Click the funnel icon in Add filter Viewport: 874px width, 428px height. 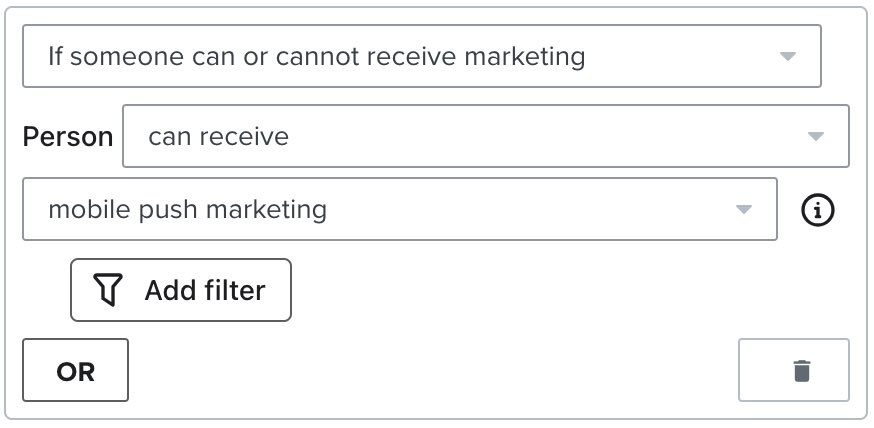tap(108, 291)
